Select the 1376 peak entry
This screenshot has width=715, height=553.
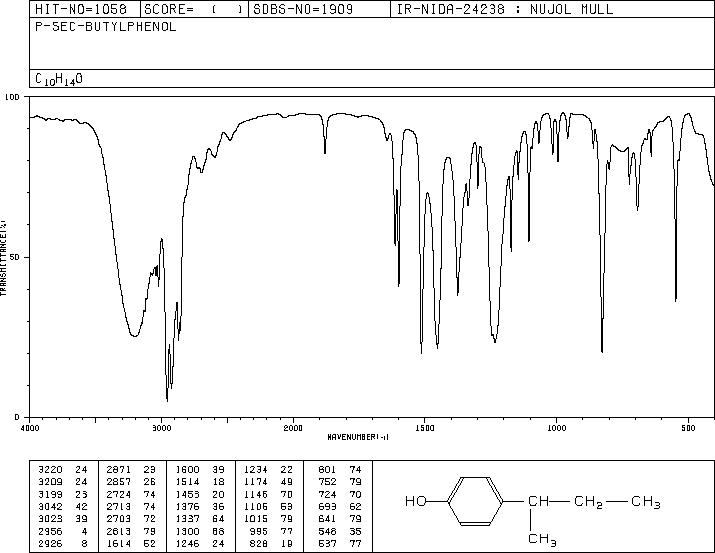tap(200, 506)
